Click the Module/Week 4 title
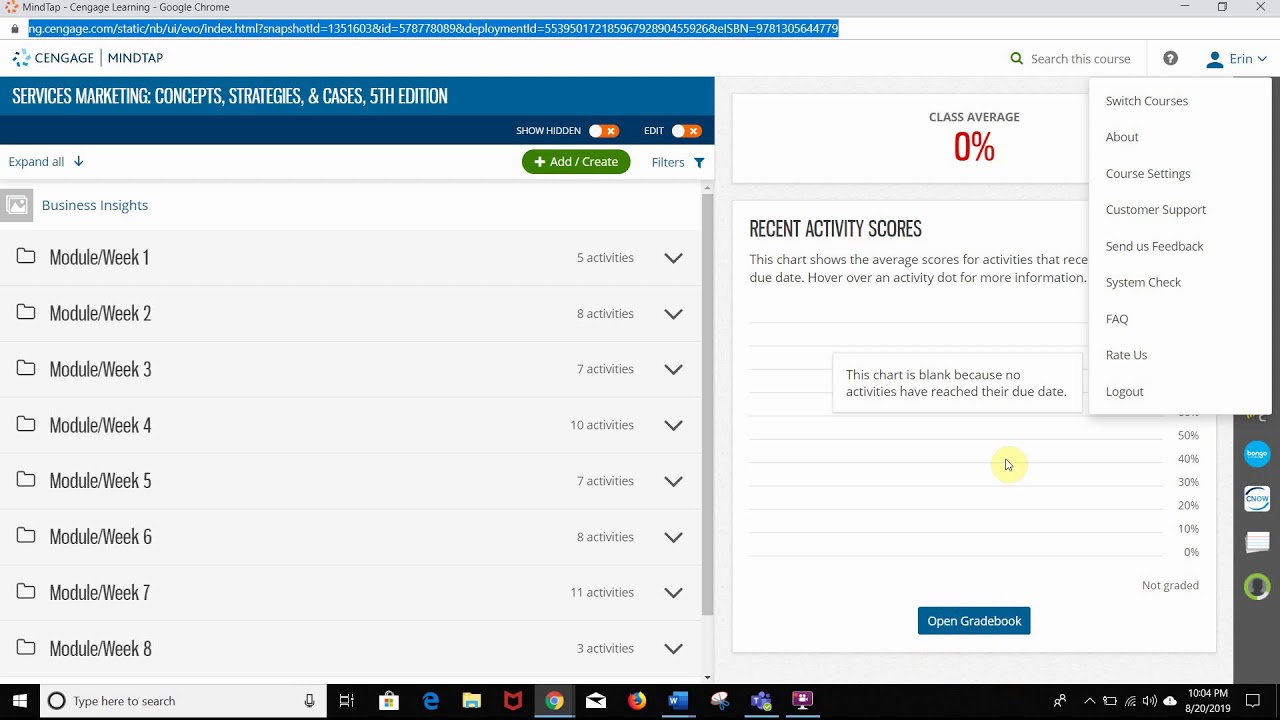 coord(100,425)
